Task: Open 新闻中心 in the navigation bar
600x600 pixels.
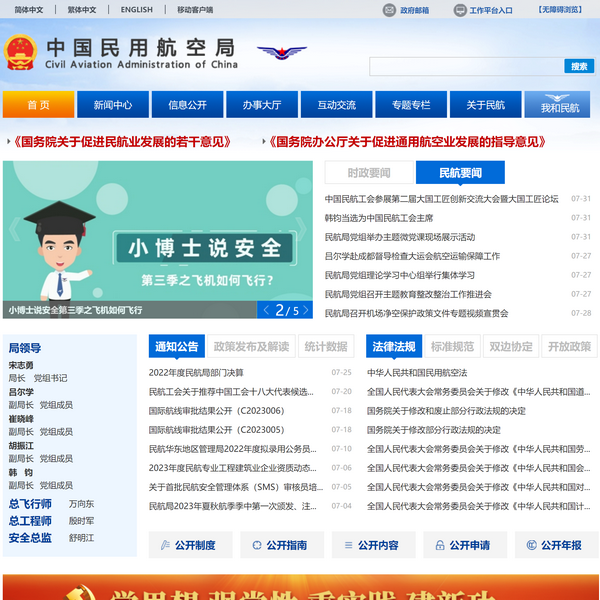Action: pyautogui.click(x=112, y=105)
